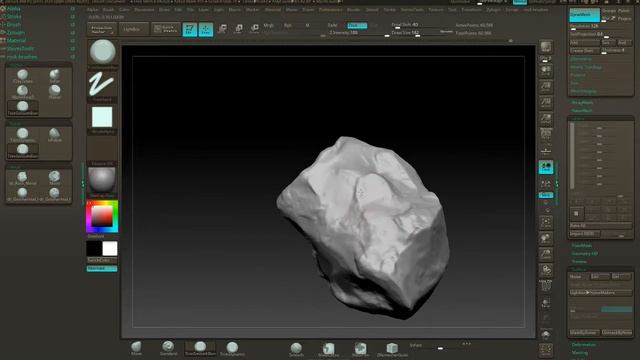Select hPolish brush in second left panel
640x360 pixels.
tap(54, 135)
